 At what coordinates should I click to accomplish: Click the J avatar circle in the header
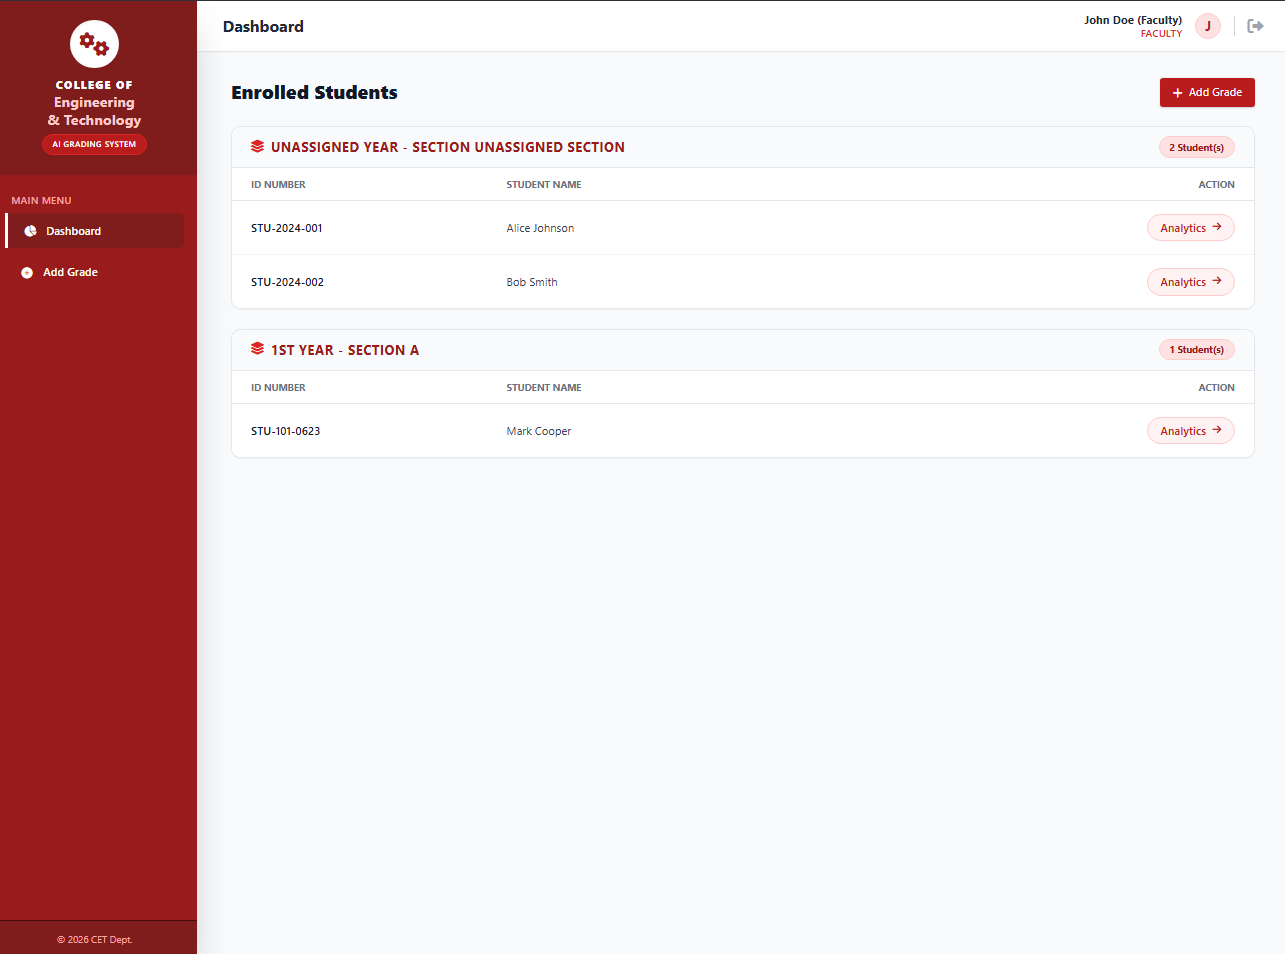[x=1207, y=25]
